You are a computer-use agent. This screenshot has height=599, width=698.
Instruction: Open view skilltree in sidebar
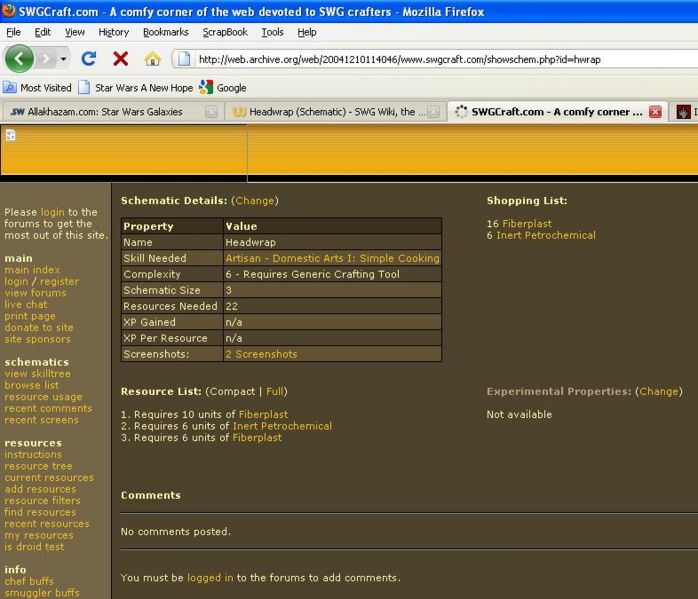pos(37,374)
